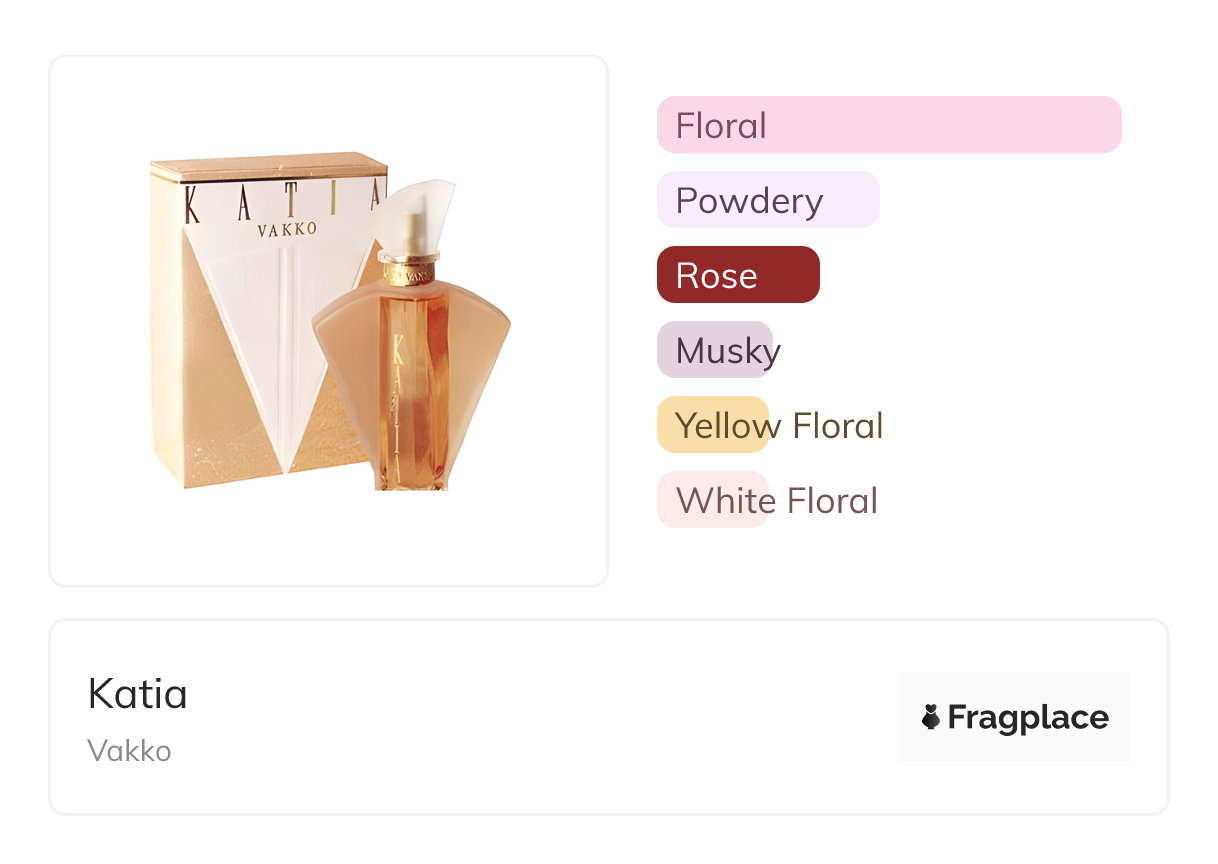Click the Fragplace perfume bottle logo icon

(931, 717)
